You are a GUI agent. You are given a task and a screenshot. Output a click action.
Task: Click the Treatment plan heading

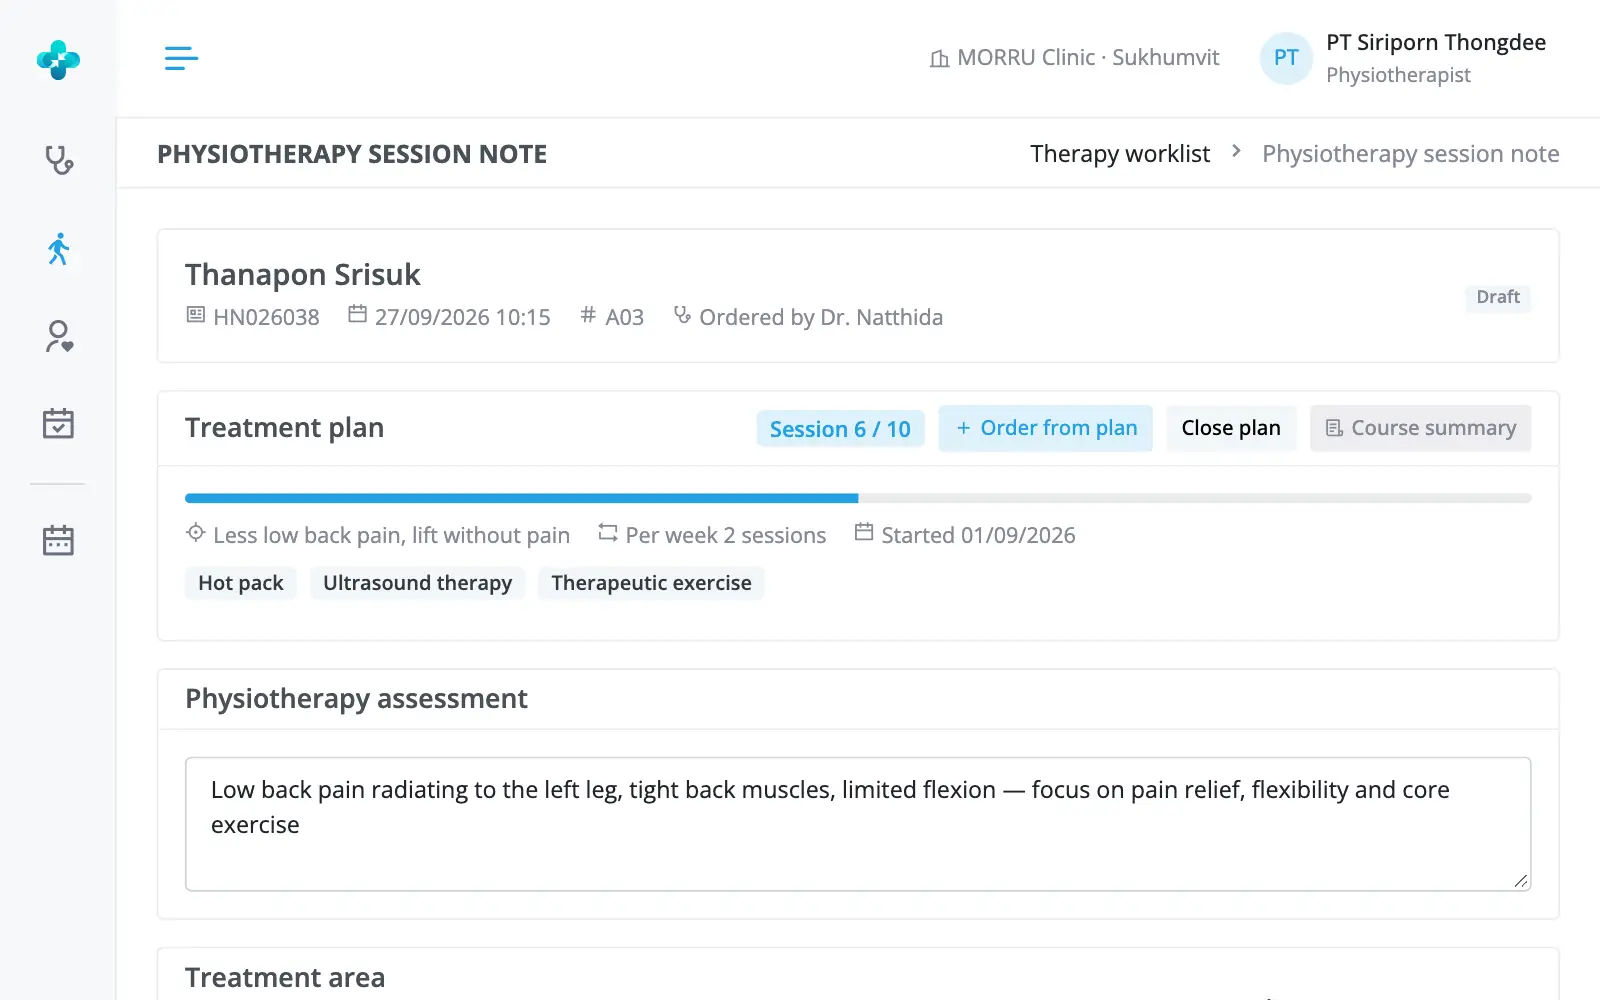pos(284,427)
